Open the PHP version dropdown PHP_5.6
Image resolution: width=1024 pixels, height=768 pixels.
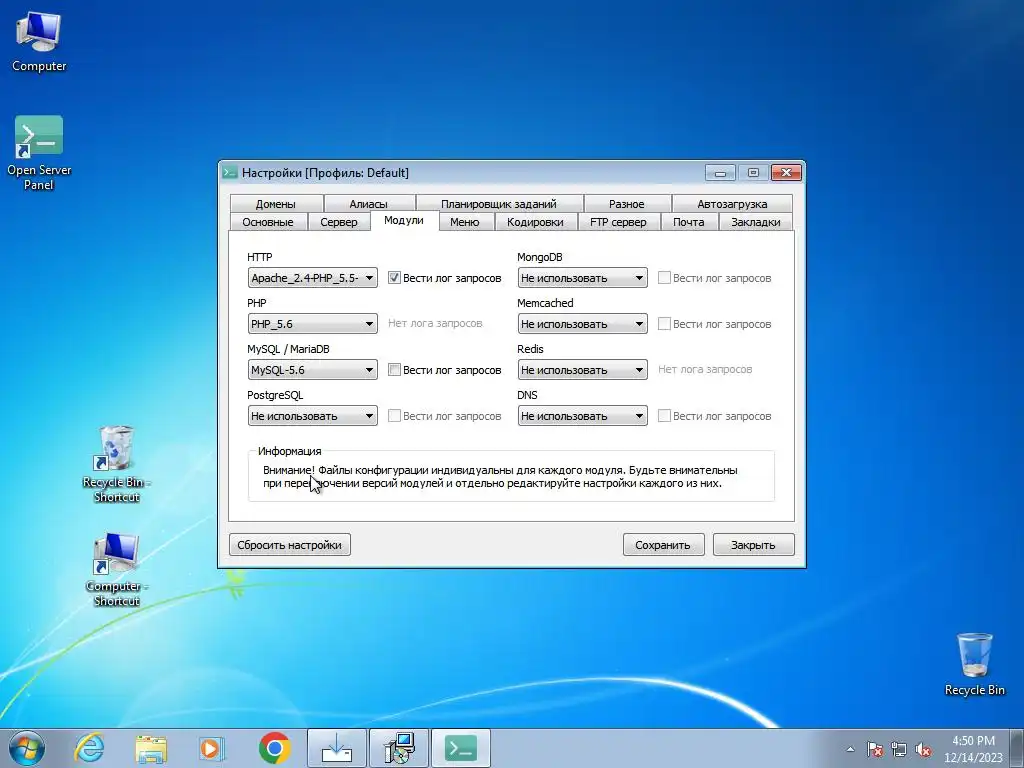tap(312, 324)
